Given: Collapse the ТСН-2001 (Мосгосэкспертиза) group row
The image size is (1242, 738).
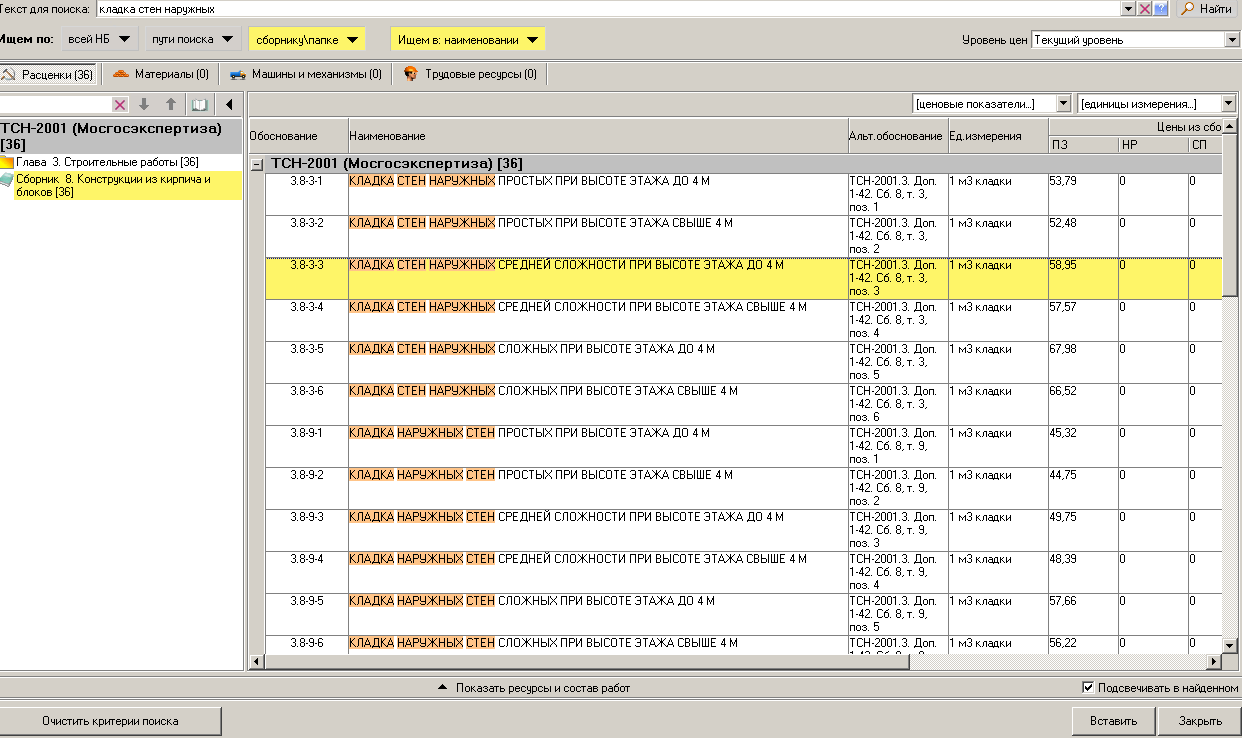Looking at the screenshot, I should pyautogui.click(x=257, y=164).
